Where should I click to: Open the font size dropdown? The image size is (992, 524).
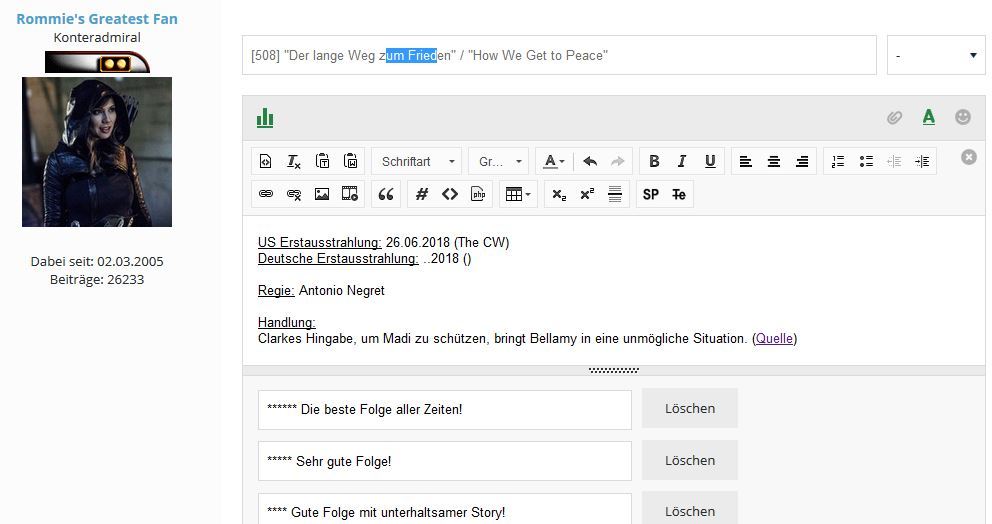[500, 161]
